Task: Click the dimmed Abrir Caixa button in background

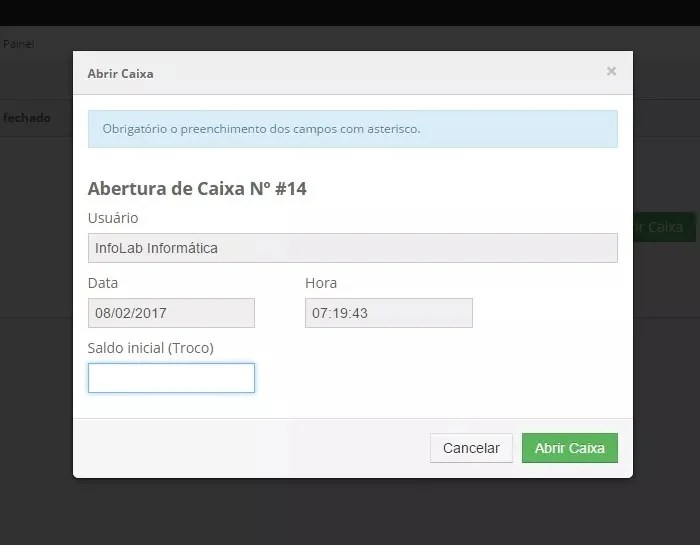Action: [664, 227]
